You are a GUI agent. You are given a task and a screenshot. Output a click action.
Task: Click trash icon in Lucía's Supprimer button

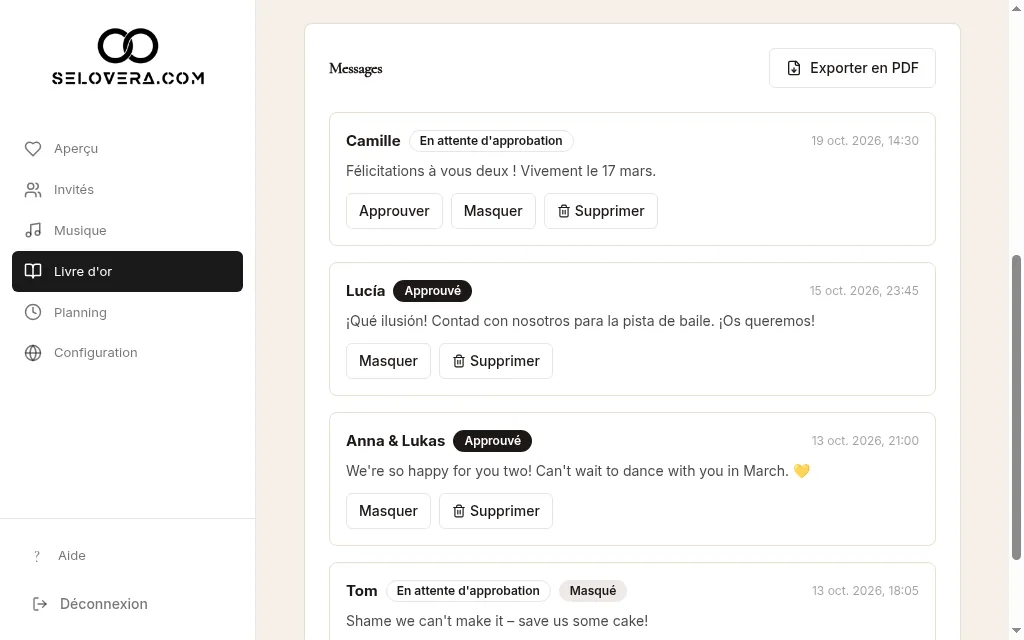point(459,361)
